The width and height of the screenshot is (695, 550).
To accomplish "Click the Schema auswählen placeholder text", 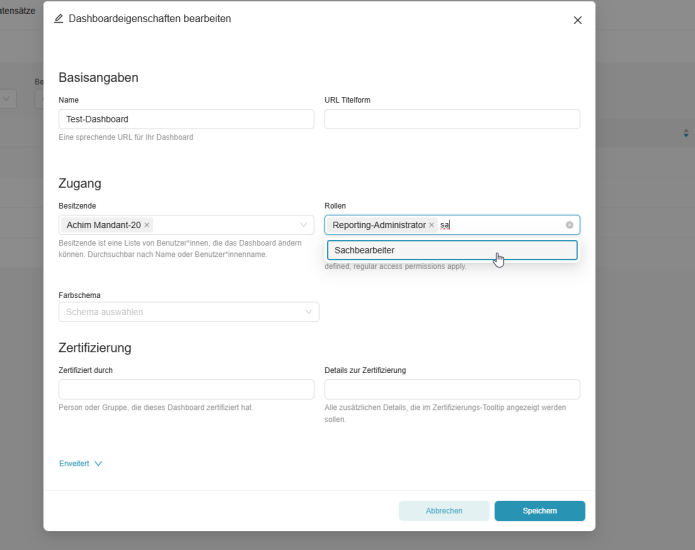I will [x=105, y=312].
